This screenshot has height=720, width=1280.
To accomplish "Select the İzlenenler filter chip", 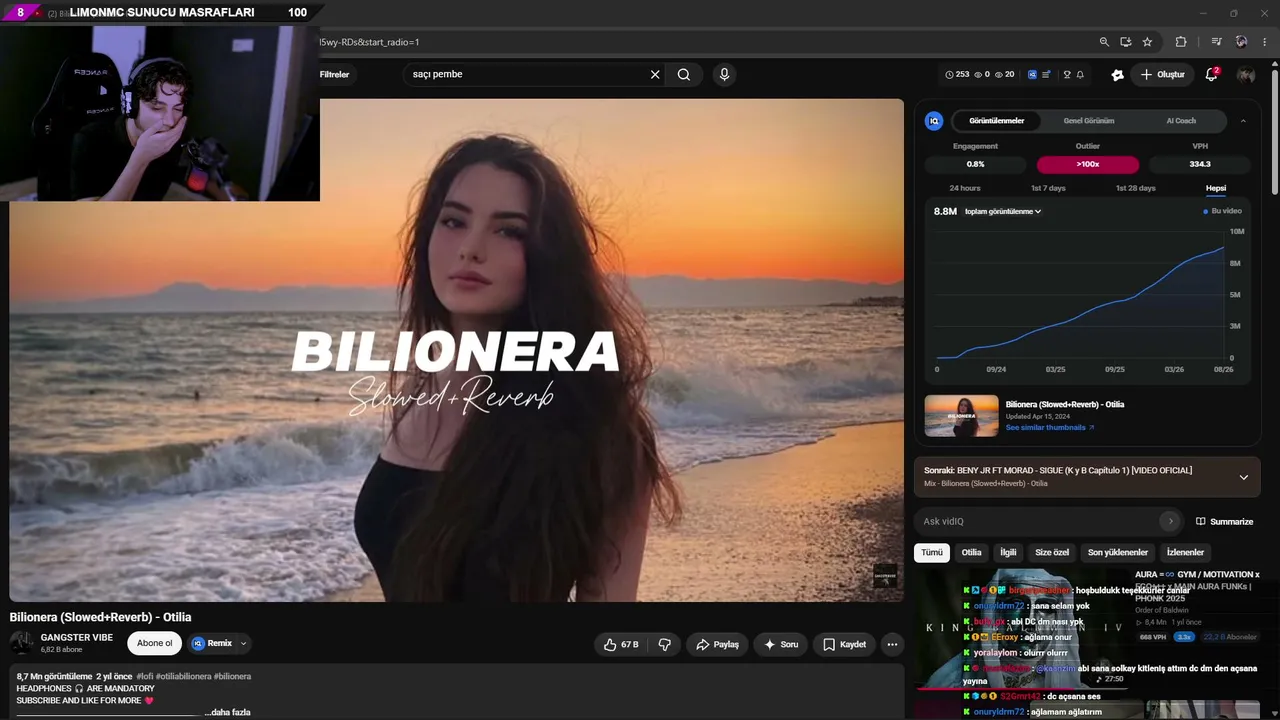I will point(1186,552).
